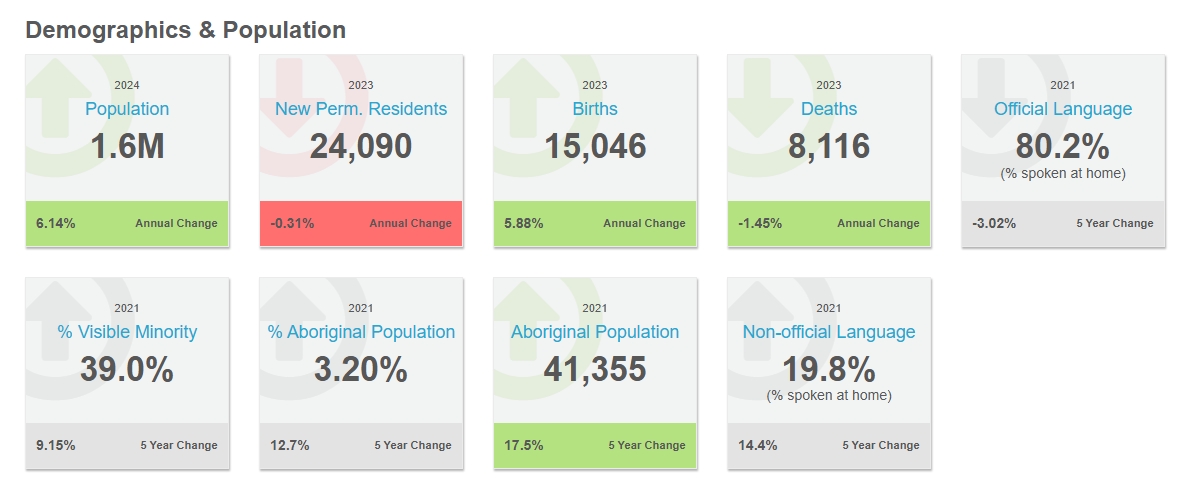Open the Births indicator link

click(595, 109)
